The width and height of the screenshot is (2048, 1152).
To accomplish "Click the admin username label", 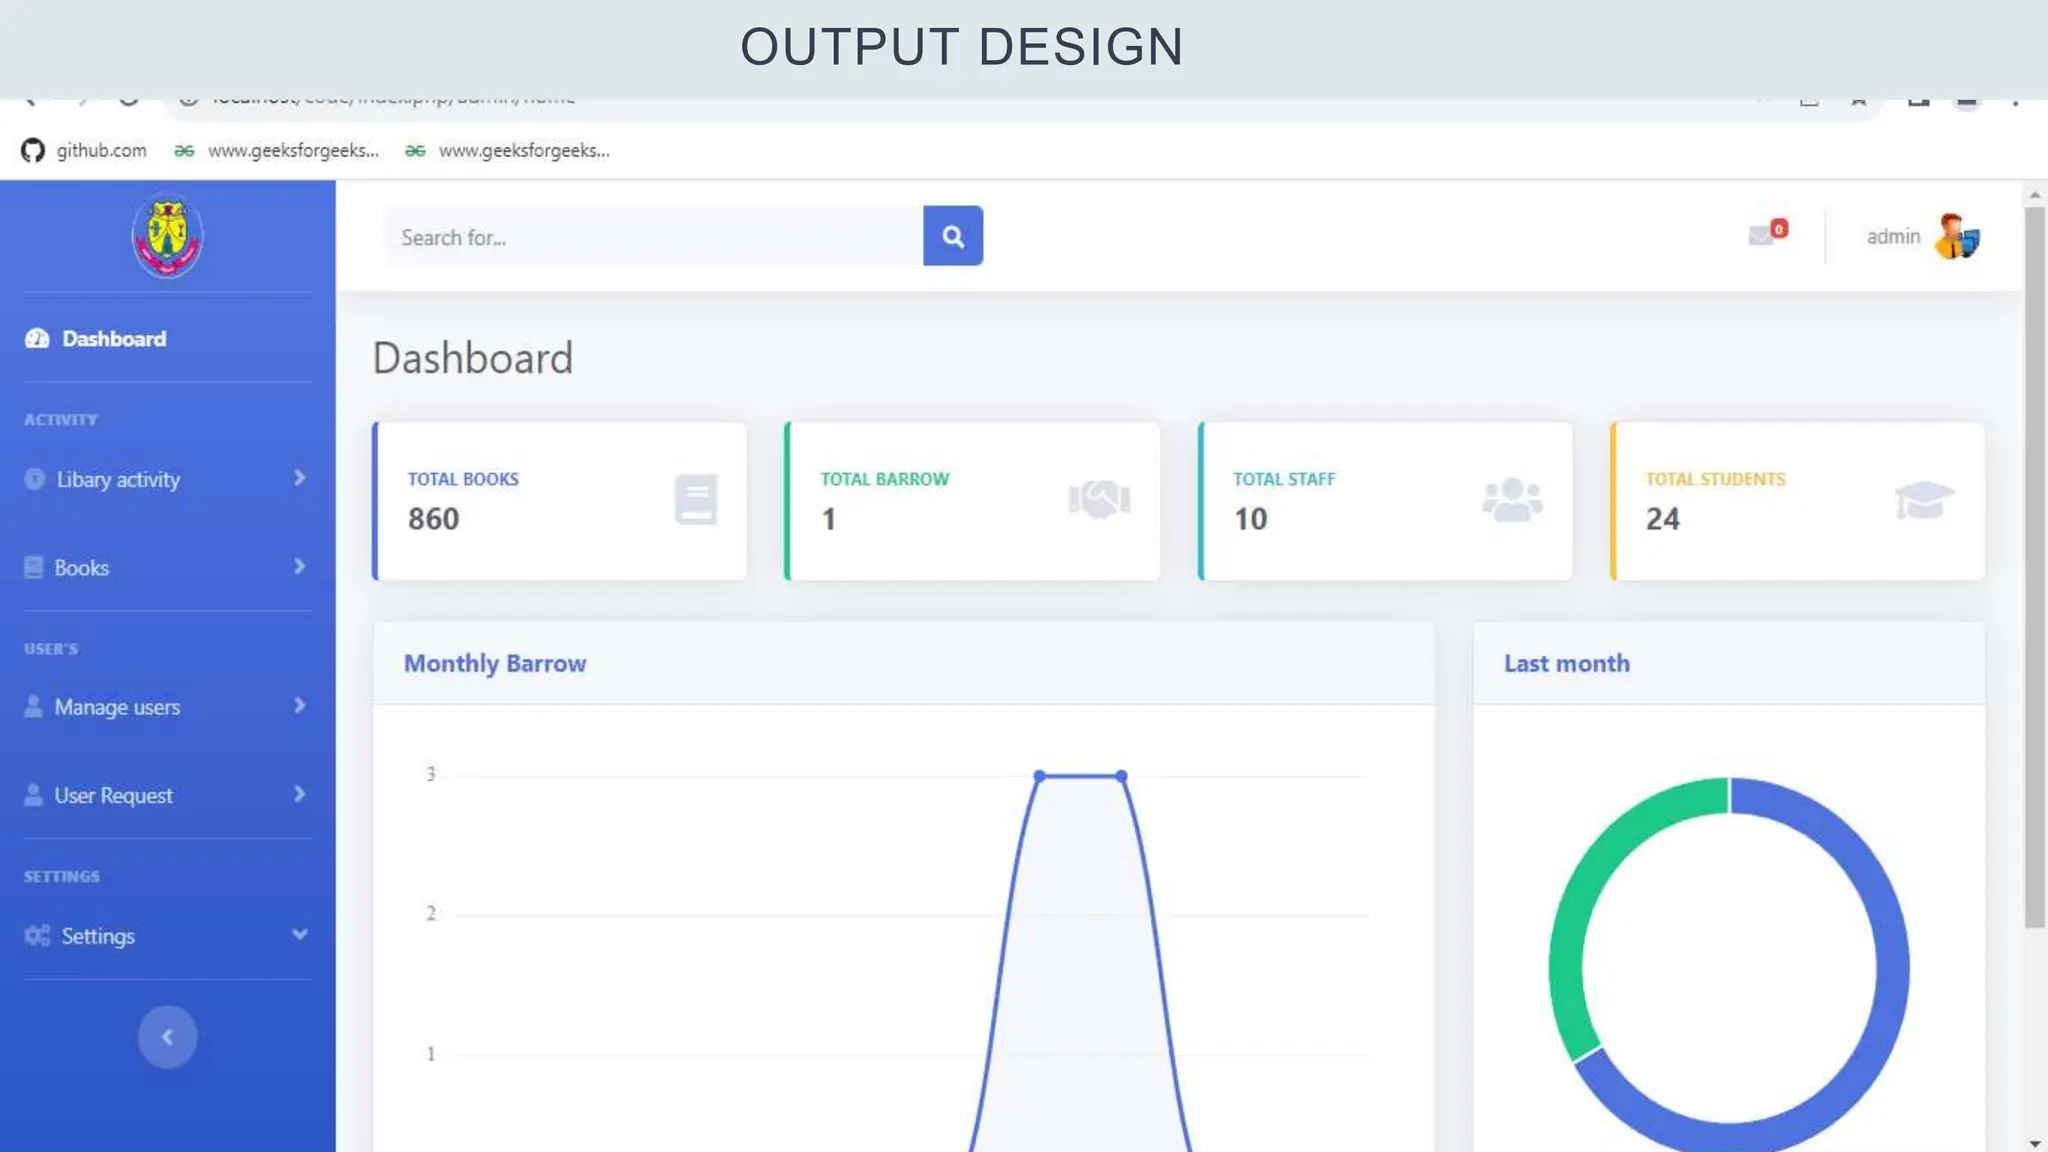I will [1893, 236].
